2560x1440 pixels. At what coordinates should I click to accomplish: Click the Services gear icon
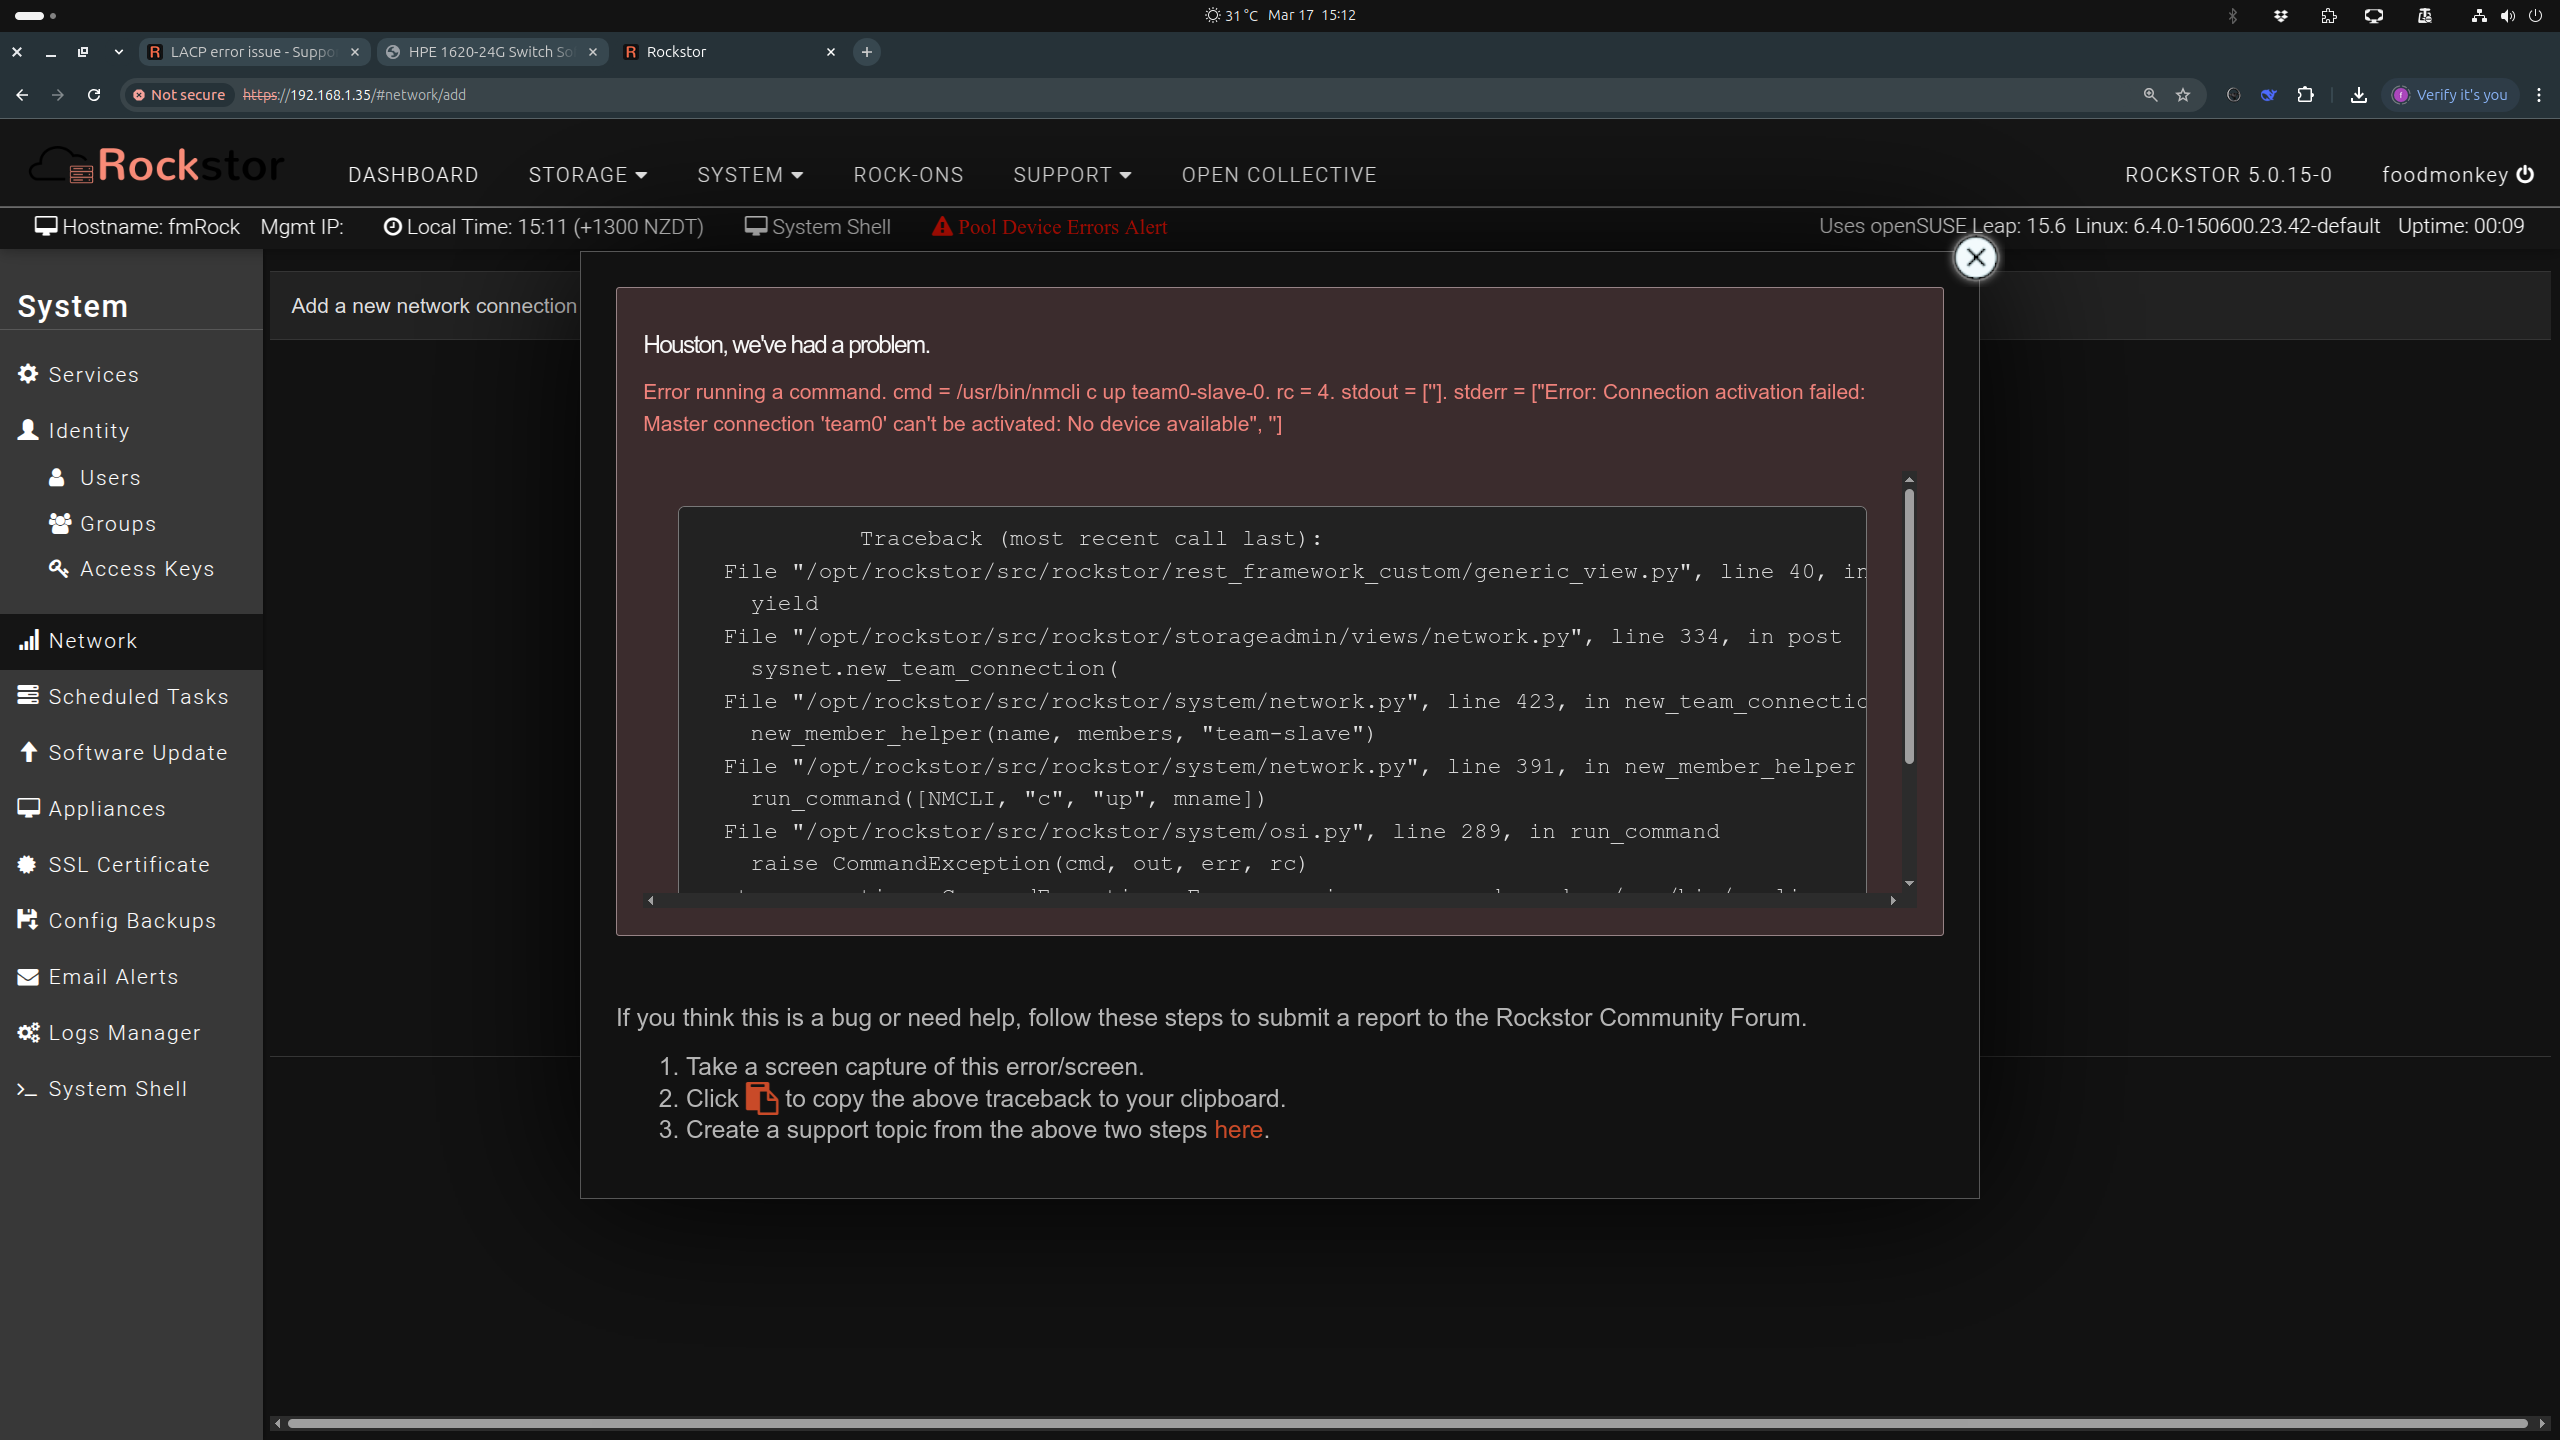(x=28, y=373)
